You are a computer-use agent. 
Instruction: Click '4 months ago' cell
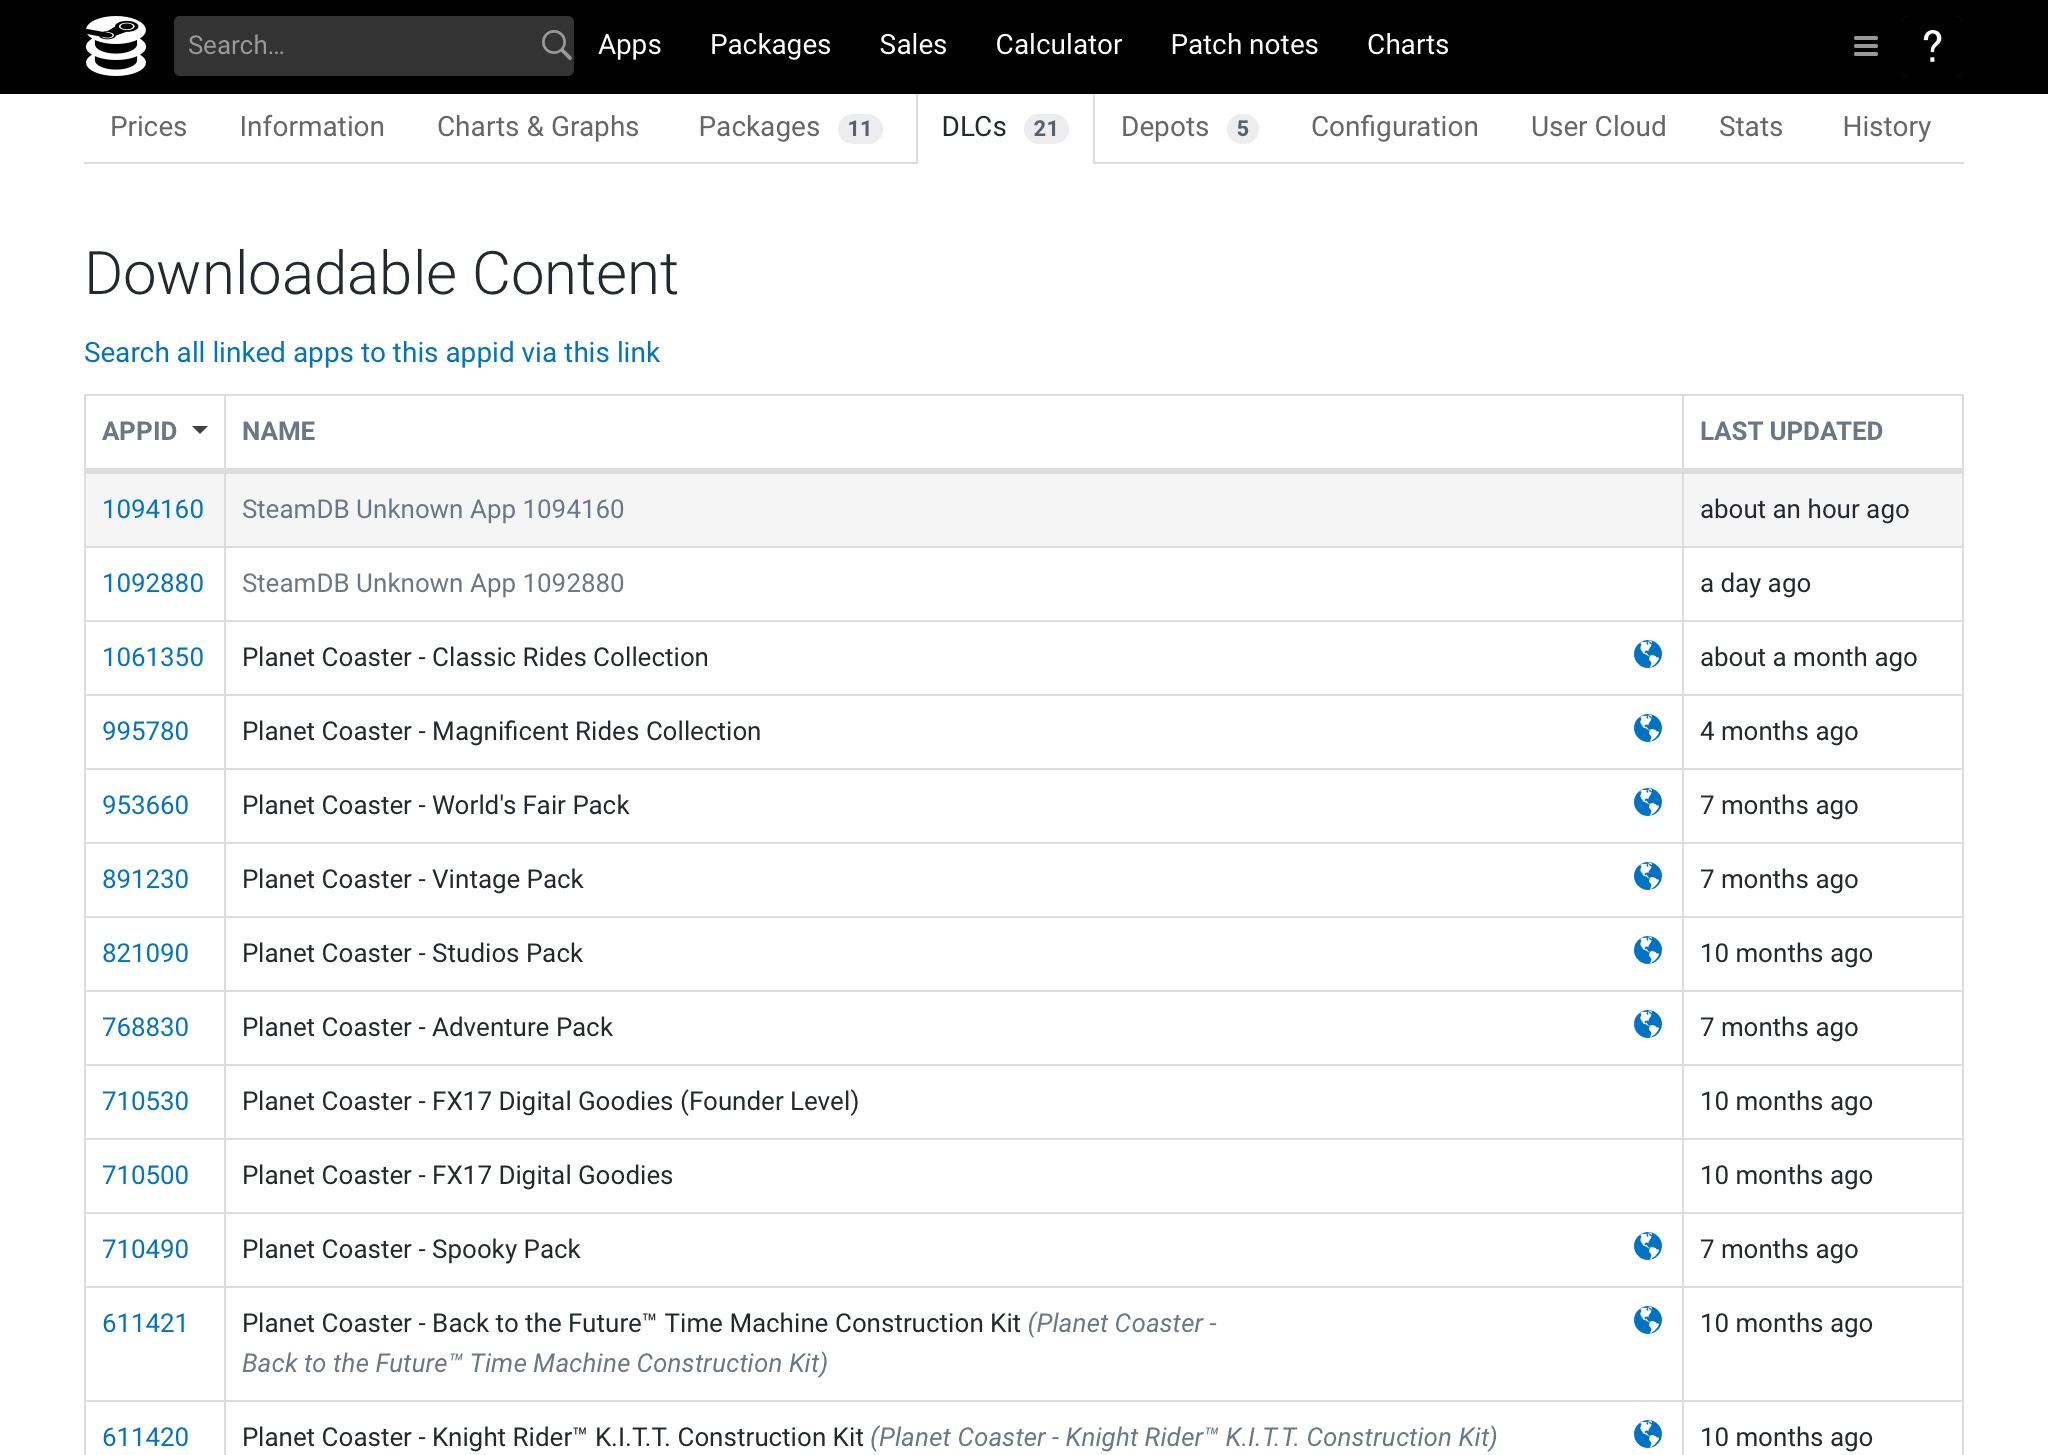(x=1822, y=732)
